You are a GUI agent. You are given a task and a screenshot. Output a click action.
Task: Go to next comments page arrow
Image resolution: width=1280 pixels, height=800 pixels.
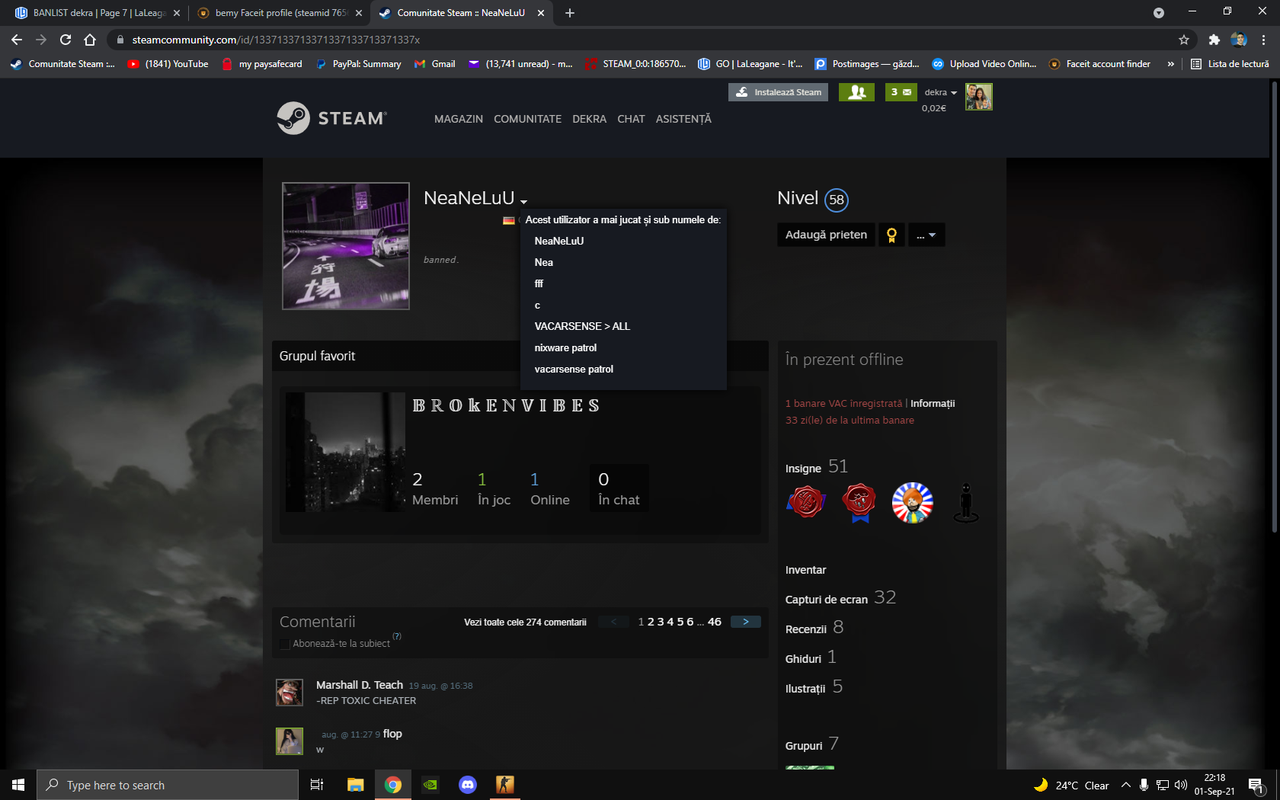coord(746,622)
